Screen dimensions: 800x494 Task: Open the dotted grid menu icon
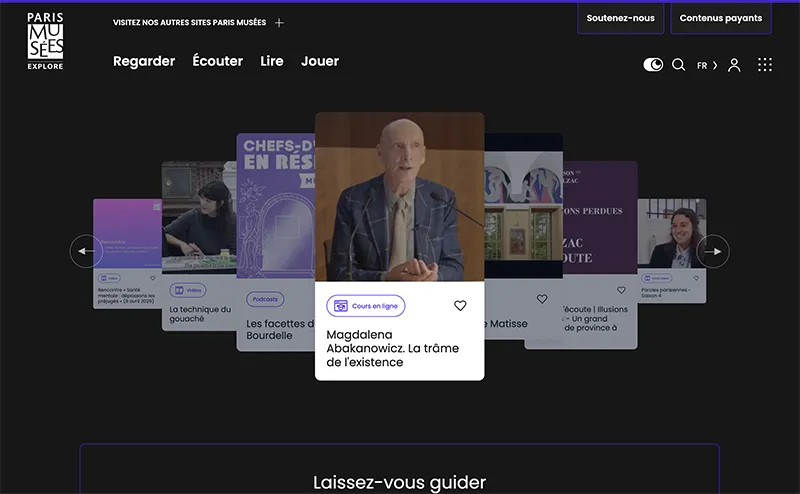(765, 65)
